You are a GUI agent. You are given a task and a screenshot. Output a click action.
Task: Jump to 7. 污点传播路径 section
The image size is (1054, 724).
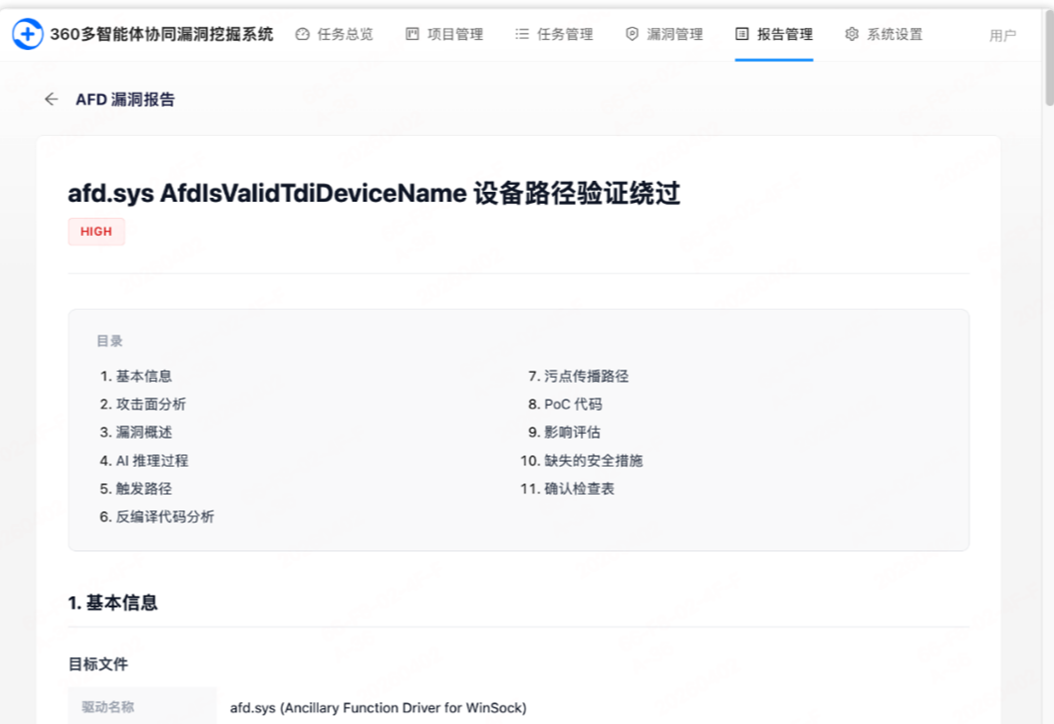point(578,376)
